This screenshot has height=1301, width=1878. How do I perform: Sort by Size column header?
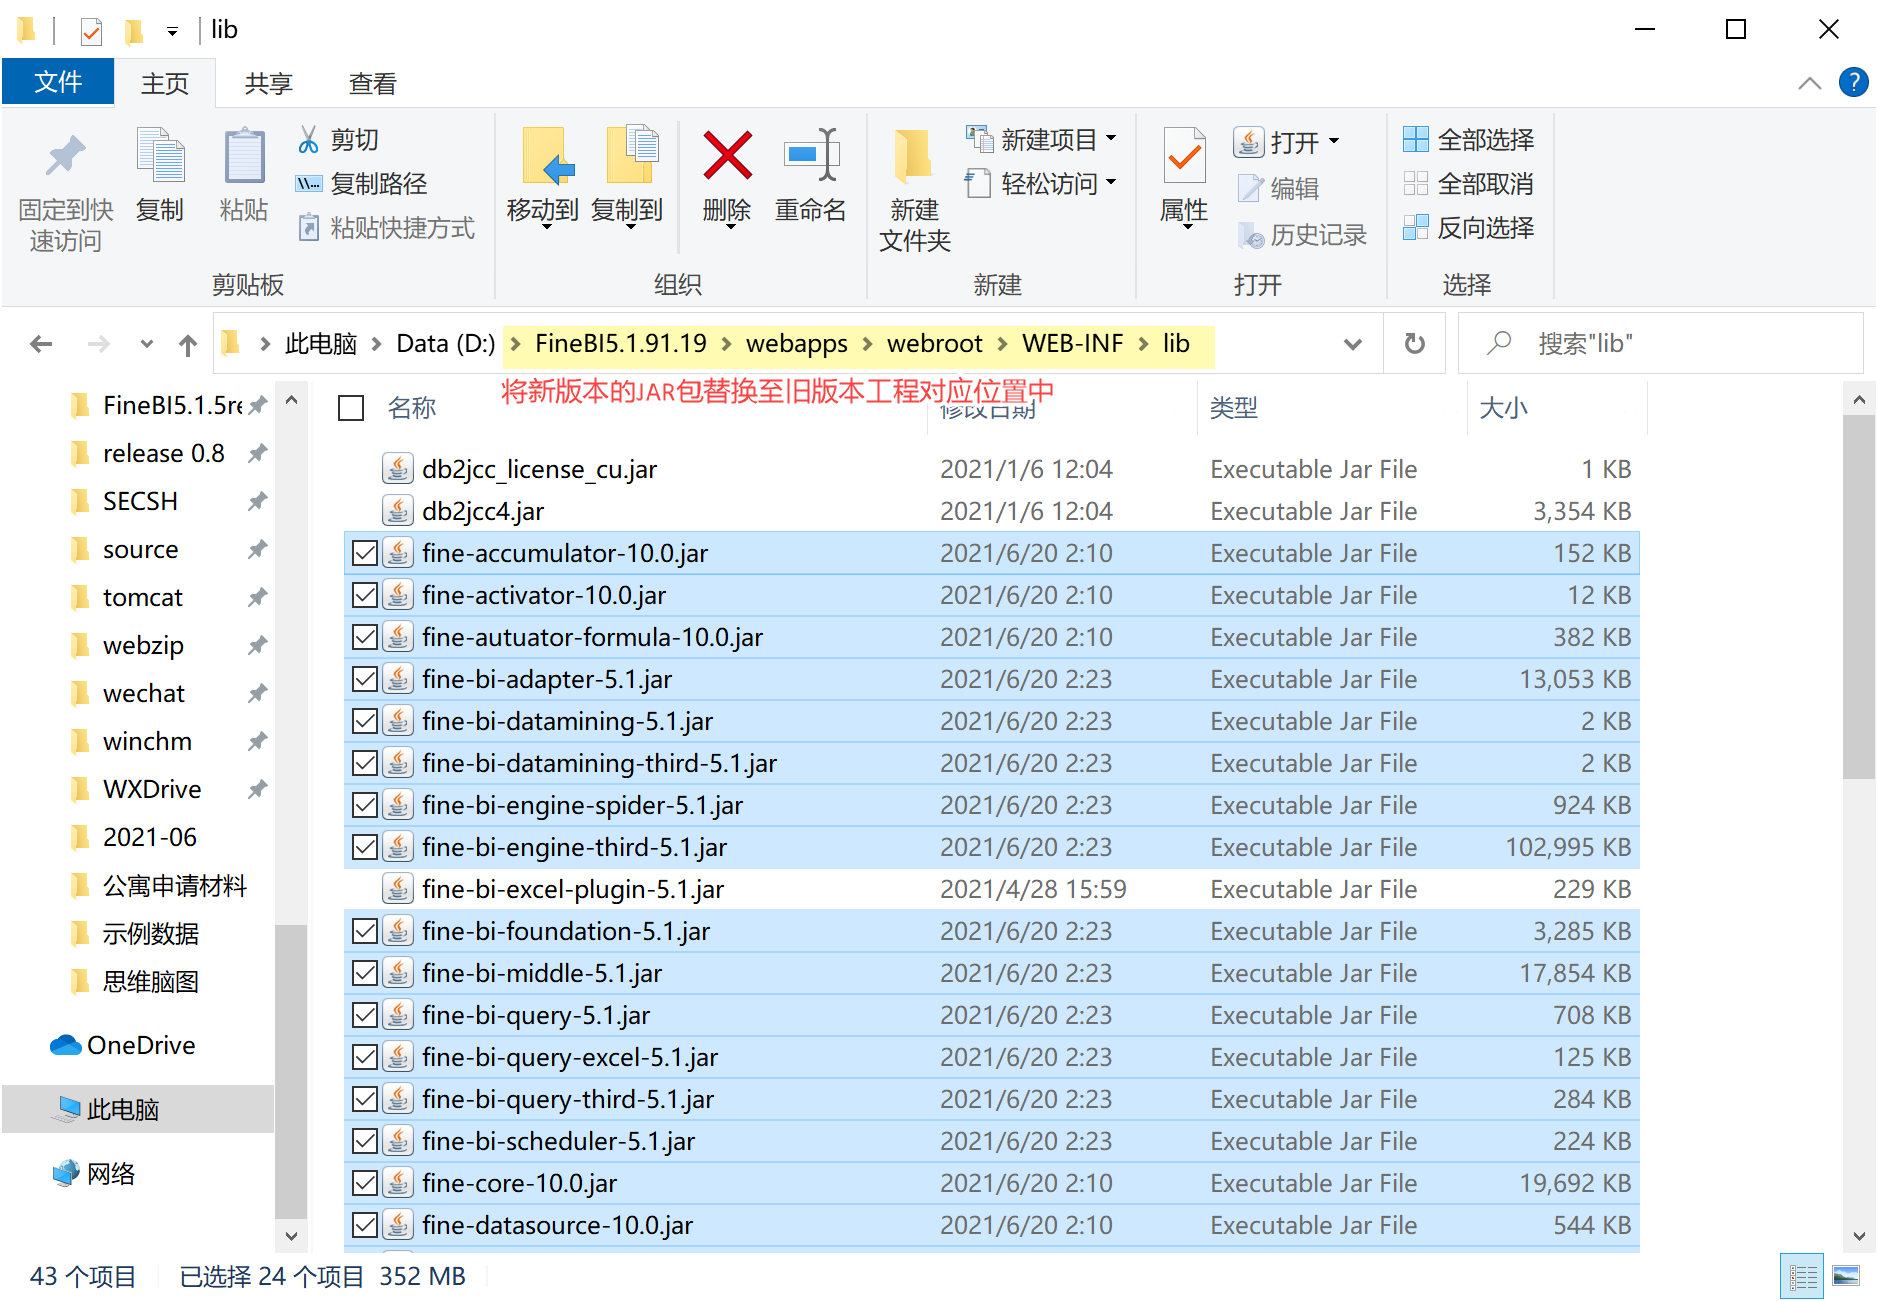(1503, 408)
